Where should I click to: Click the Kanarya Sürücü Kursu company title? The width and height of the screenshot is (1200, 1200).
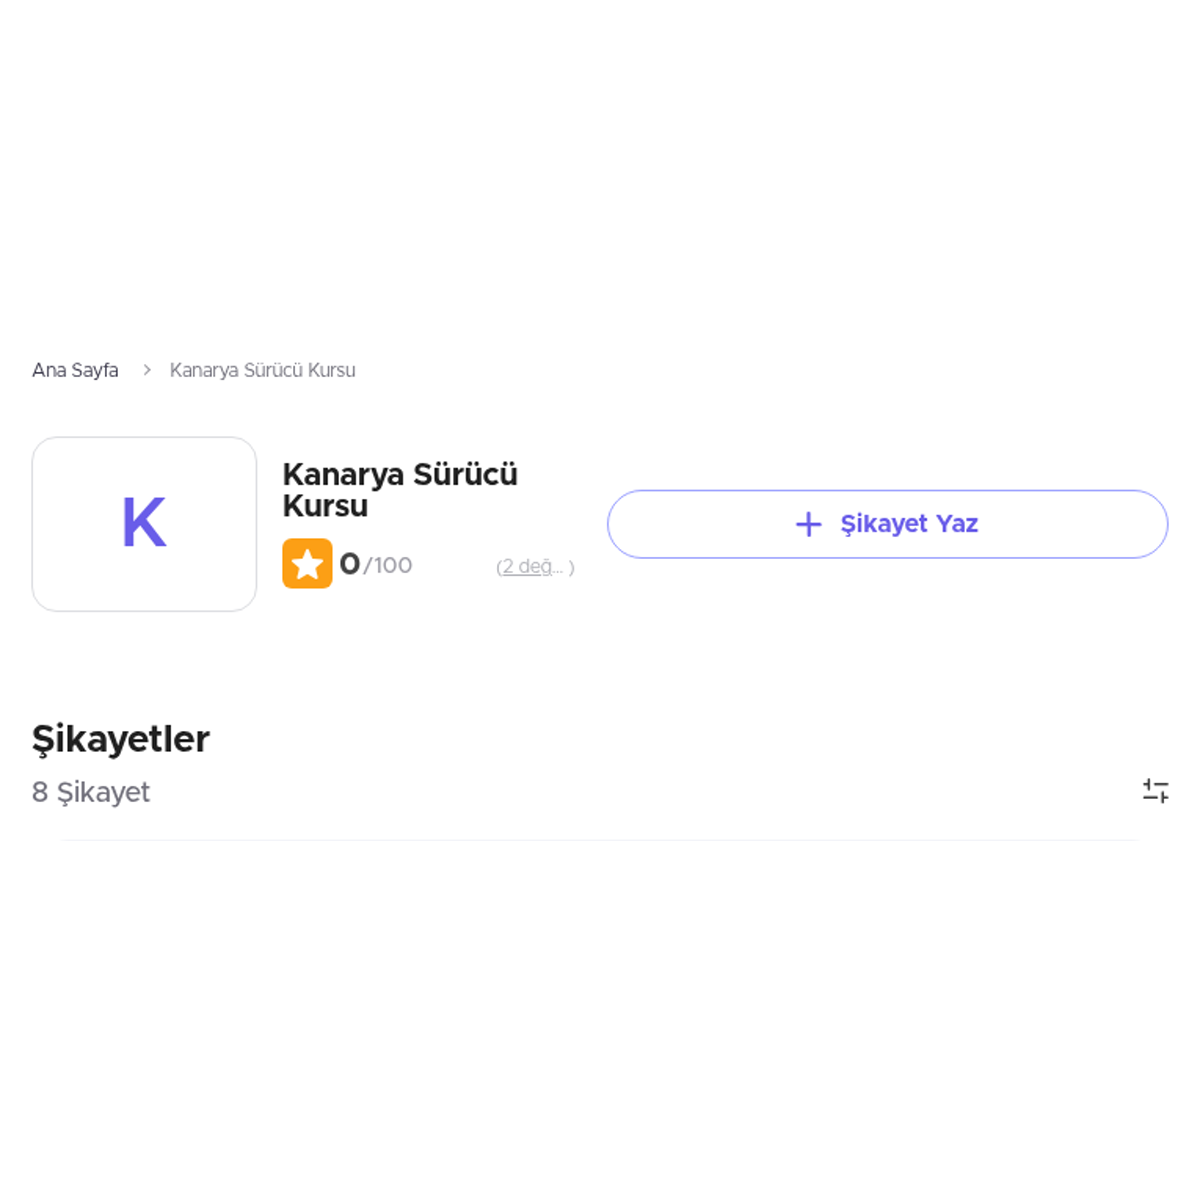pos(400,490)
